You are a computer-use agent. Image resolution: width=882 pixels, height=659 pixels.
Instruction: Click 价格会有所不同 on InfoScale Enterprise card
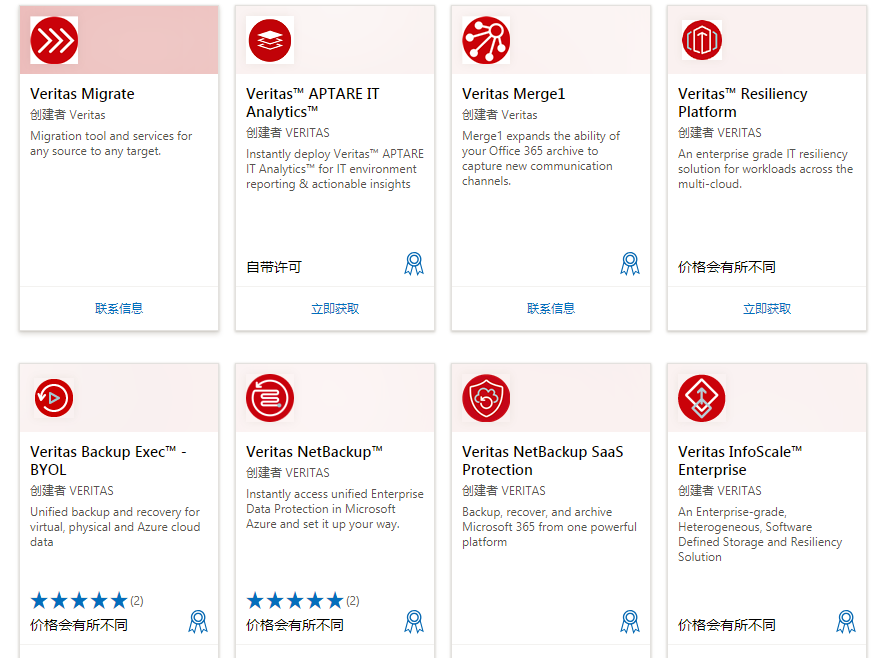pyautogui.click(x=727, y=625)
